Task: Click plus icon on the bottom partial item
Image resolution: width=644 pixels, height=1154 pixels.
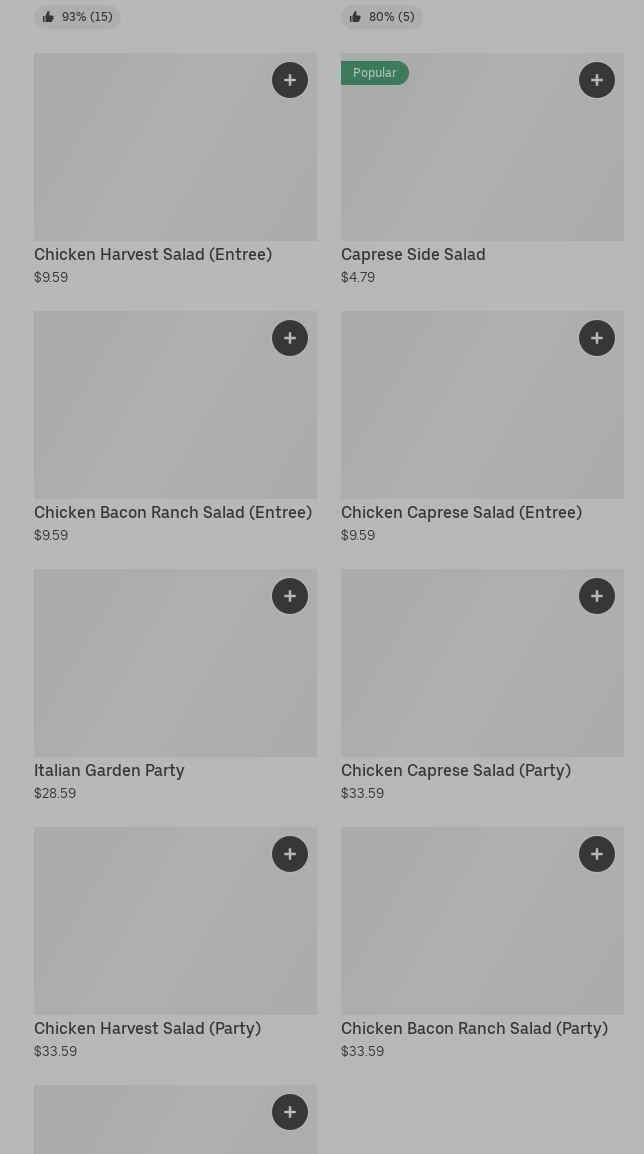Action: [x=290, y=1112]
